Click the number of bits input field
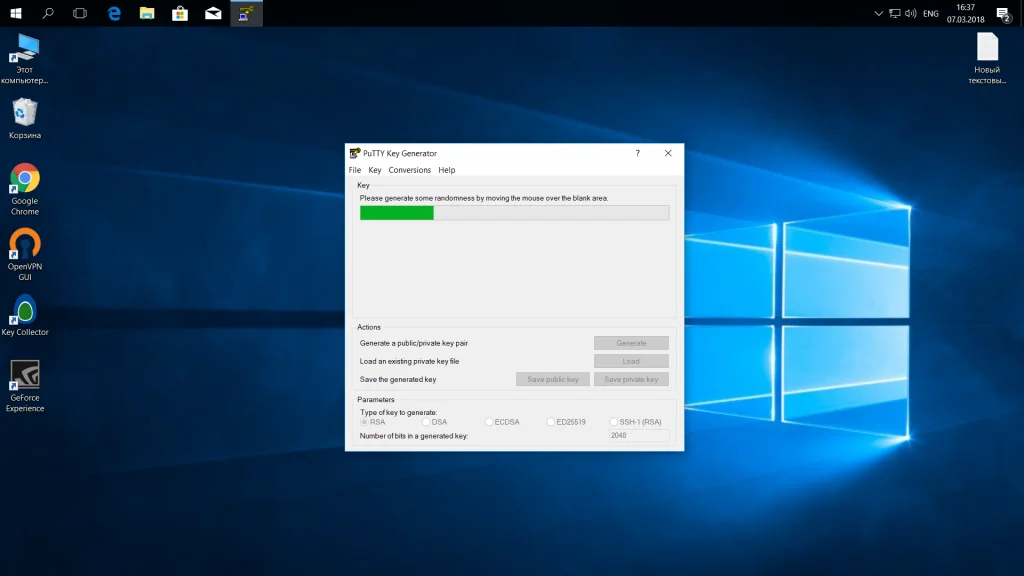 pos(639,436)
